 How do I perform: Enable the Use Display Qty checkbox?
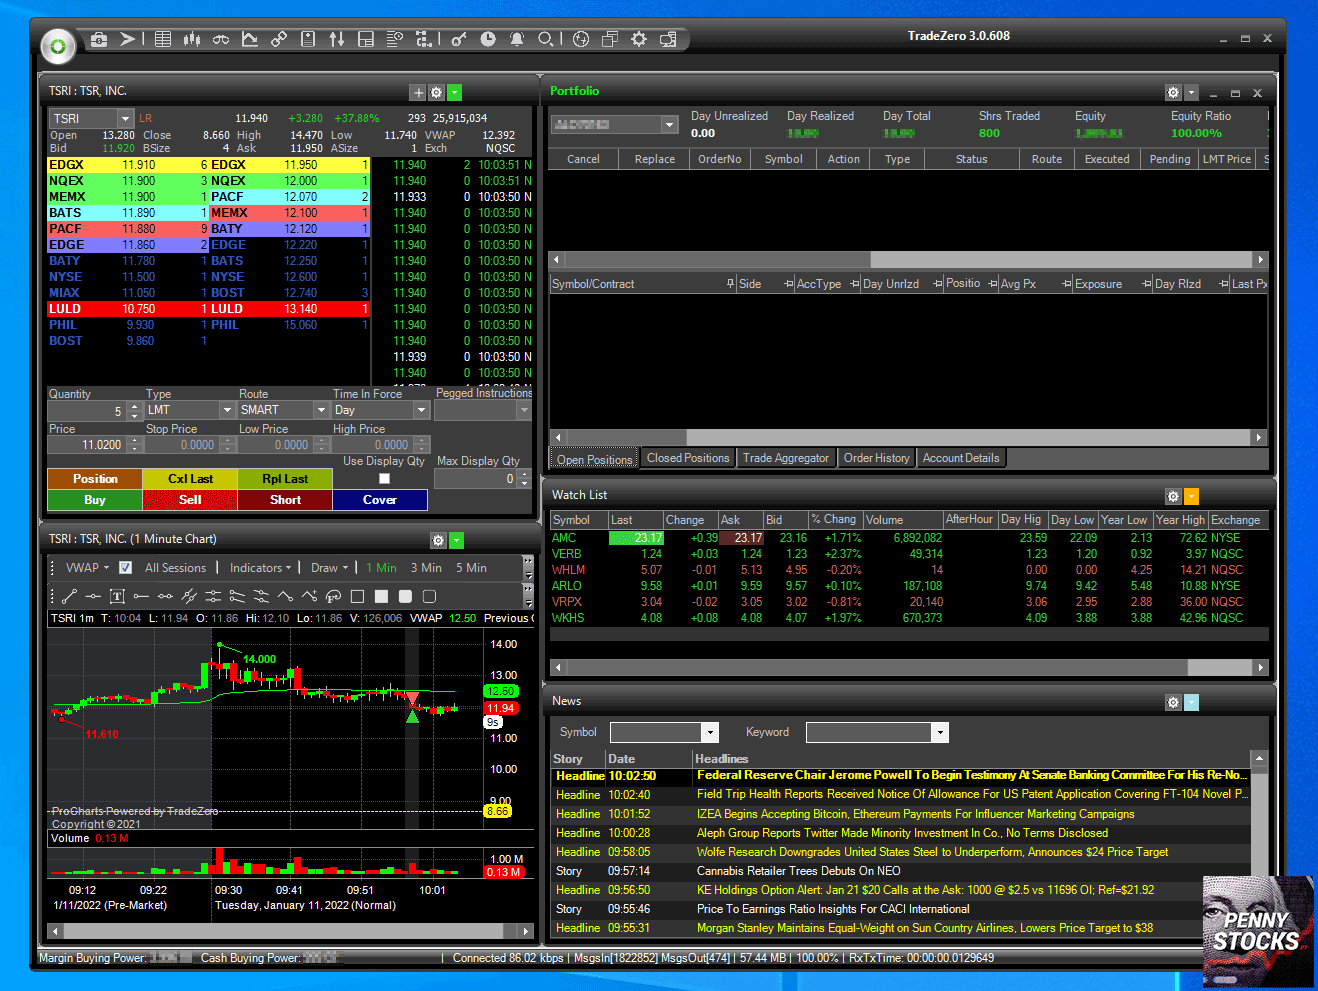click(384, 479)
